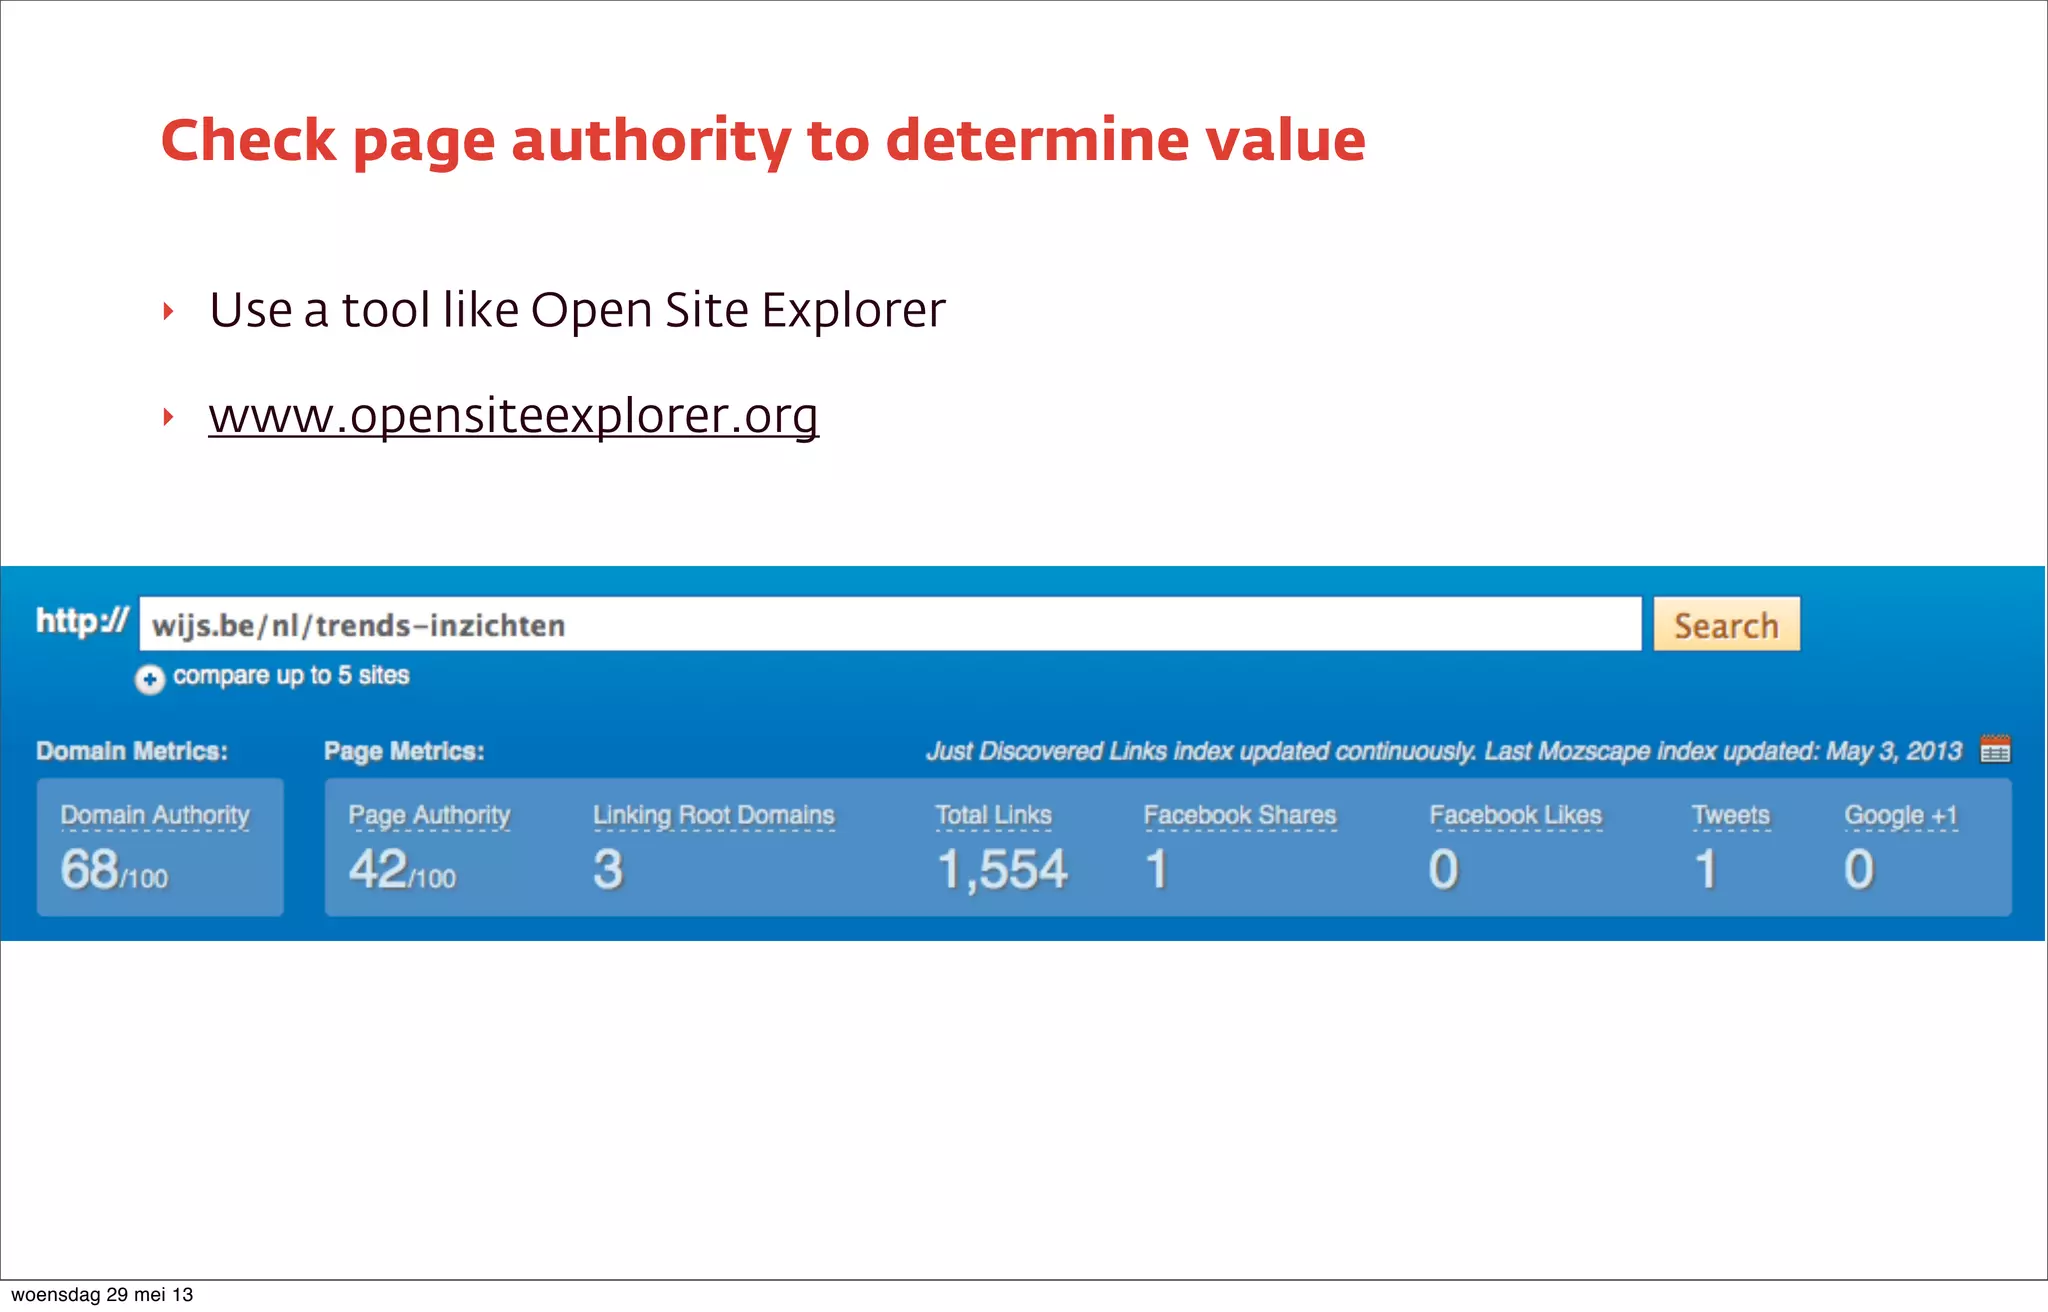The width and height of the screenshot is (2048, 1312).
Task: Click the Facebook Likes label
Action: tap(1515, 815)
